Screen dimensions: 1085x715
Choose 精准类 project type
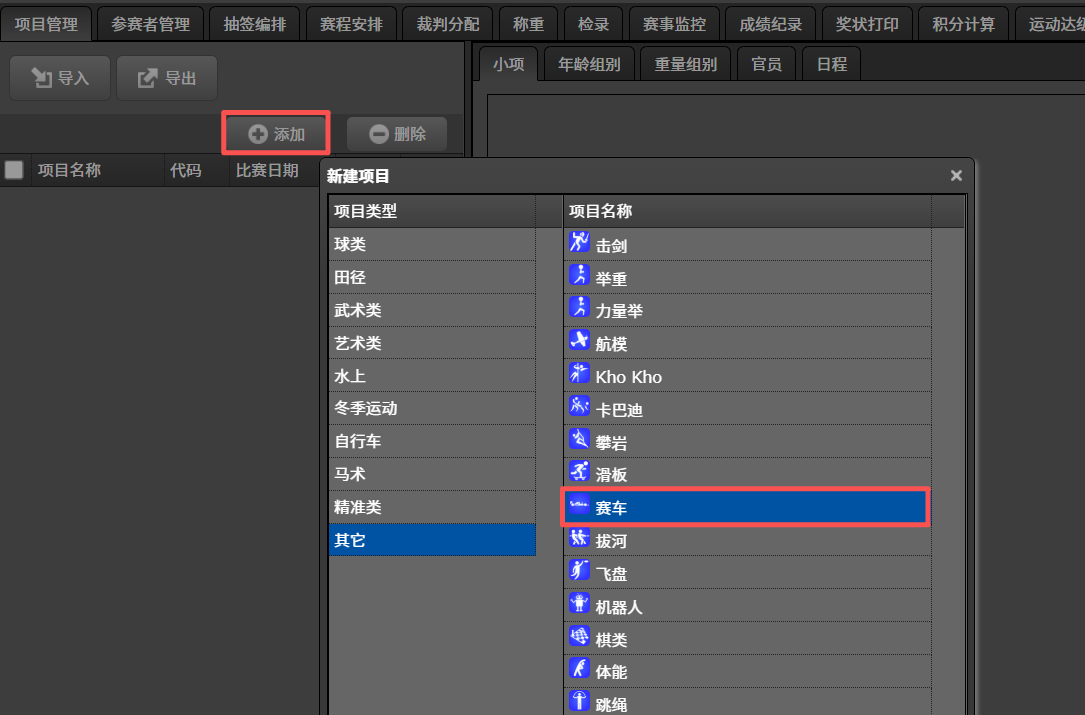point(432,507)
